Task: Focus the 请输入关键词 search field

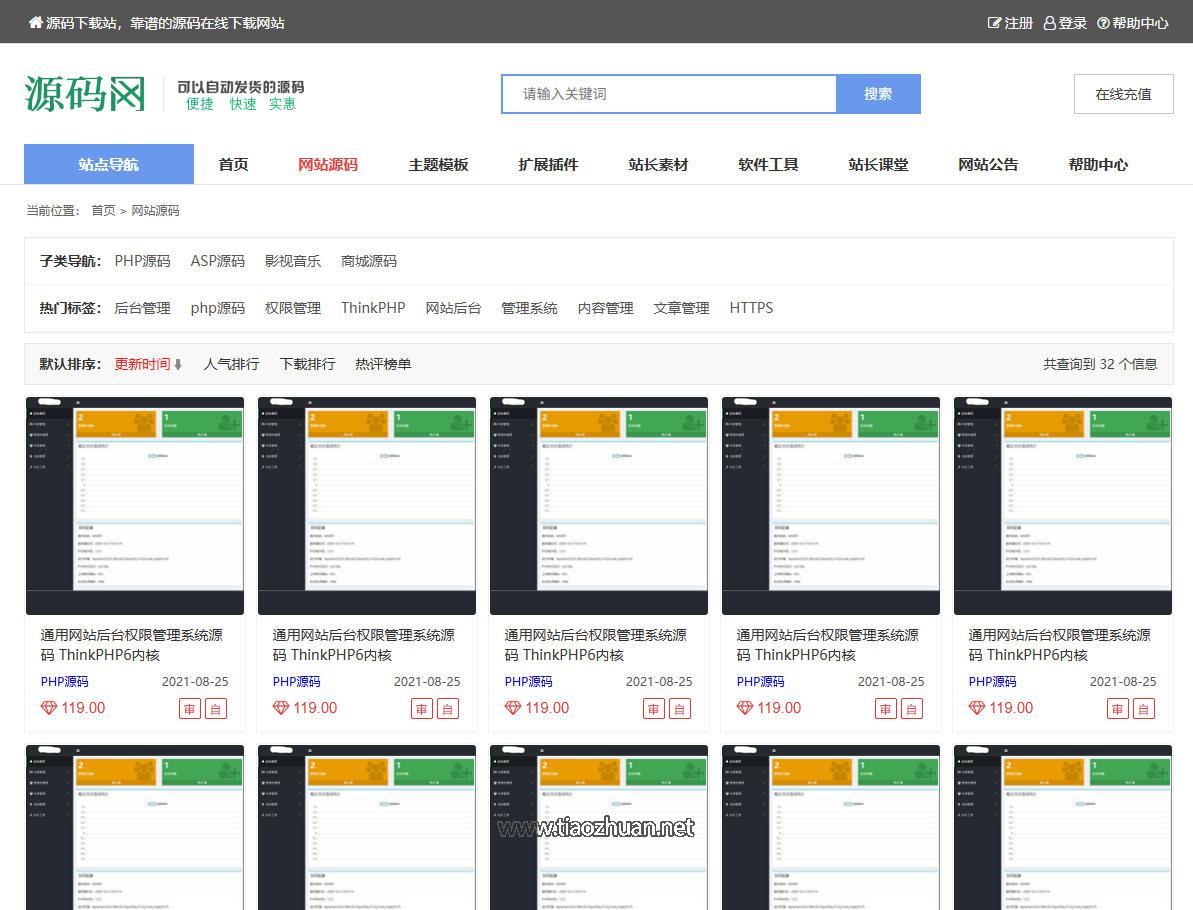Action: (669, 94)
